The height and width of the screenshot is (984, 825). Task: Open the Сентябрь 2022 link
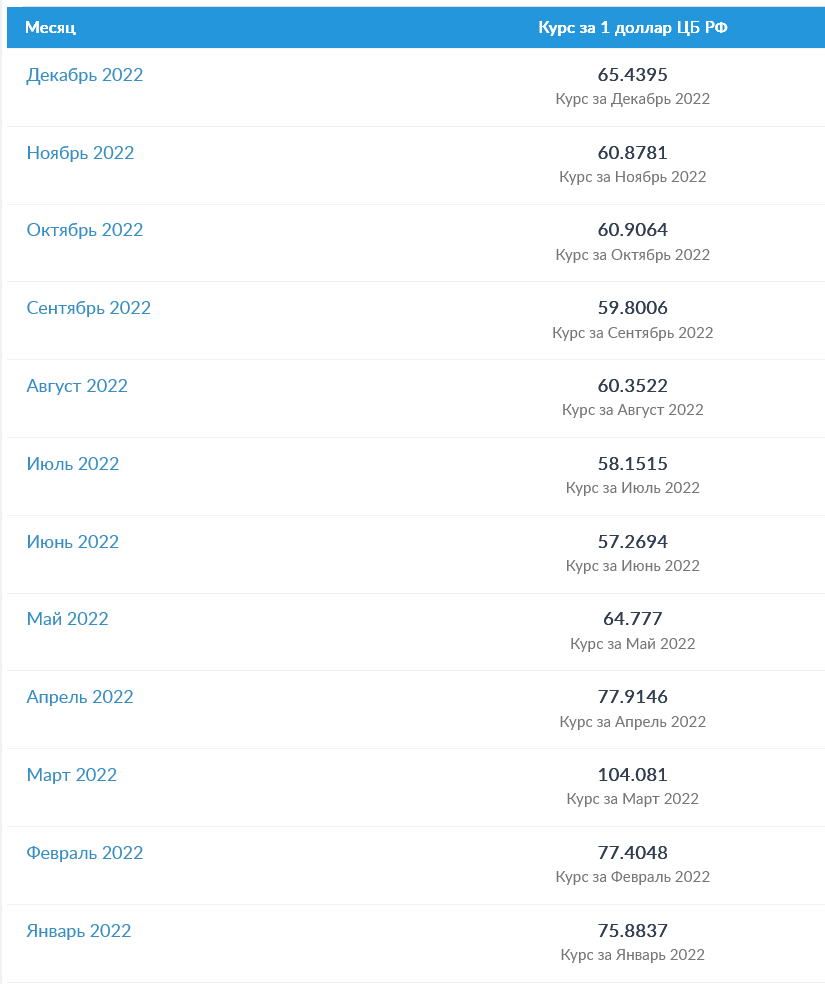click(88, 308)
